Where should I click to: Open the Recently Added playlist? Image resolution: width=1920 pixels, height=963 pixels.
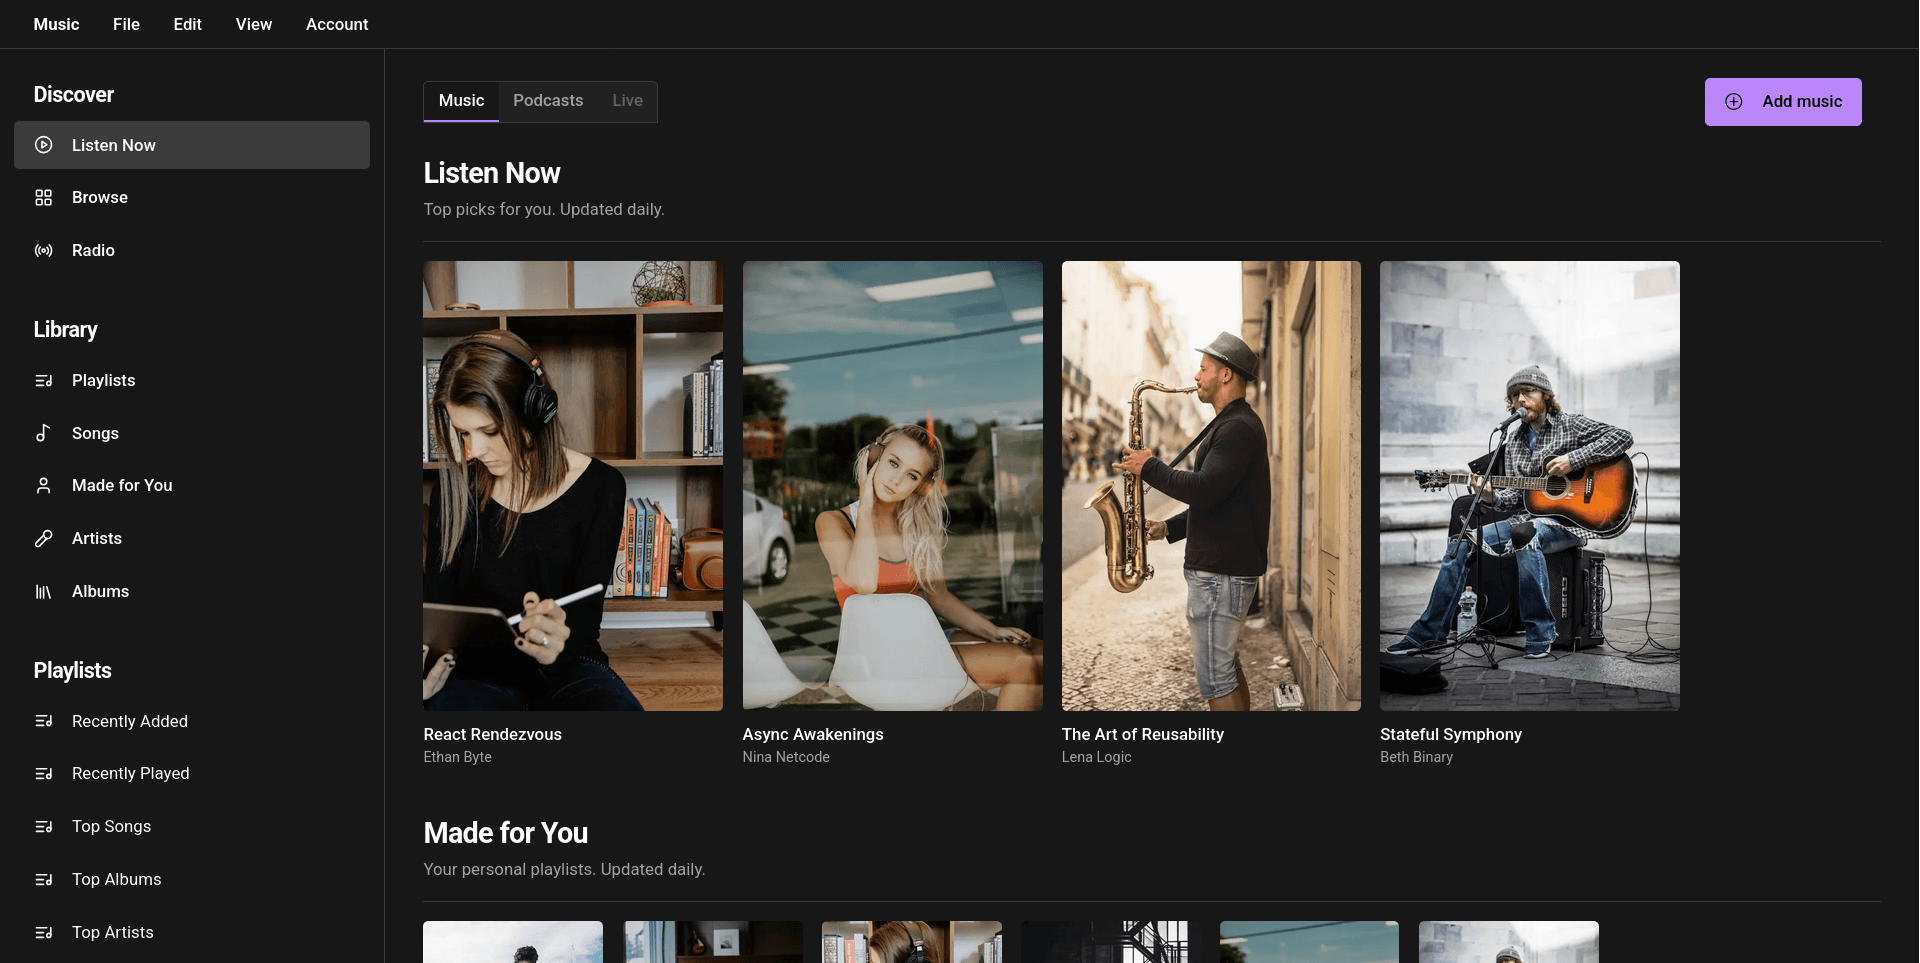[192, 721]
